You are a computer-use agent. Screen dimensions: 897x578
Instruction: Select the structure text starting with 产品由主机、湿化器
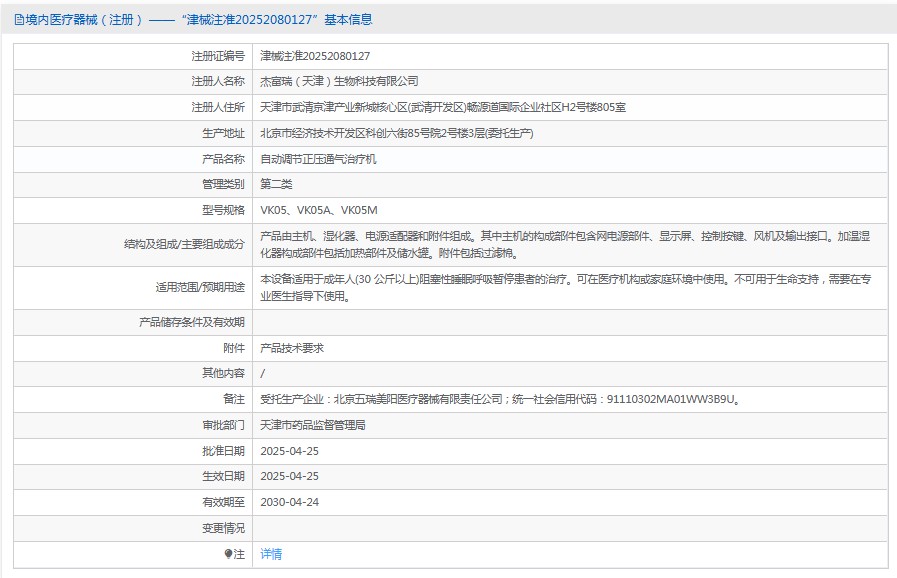click(x=565, y=244)
